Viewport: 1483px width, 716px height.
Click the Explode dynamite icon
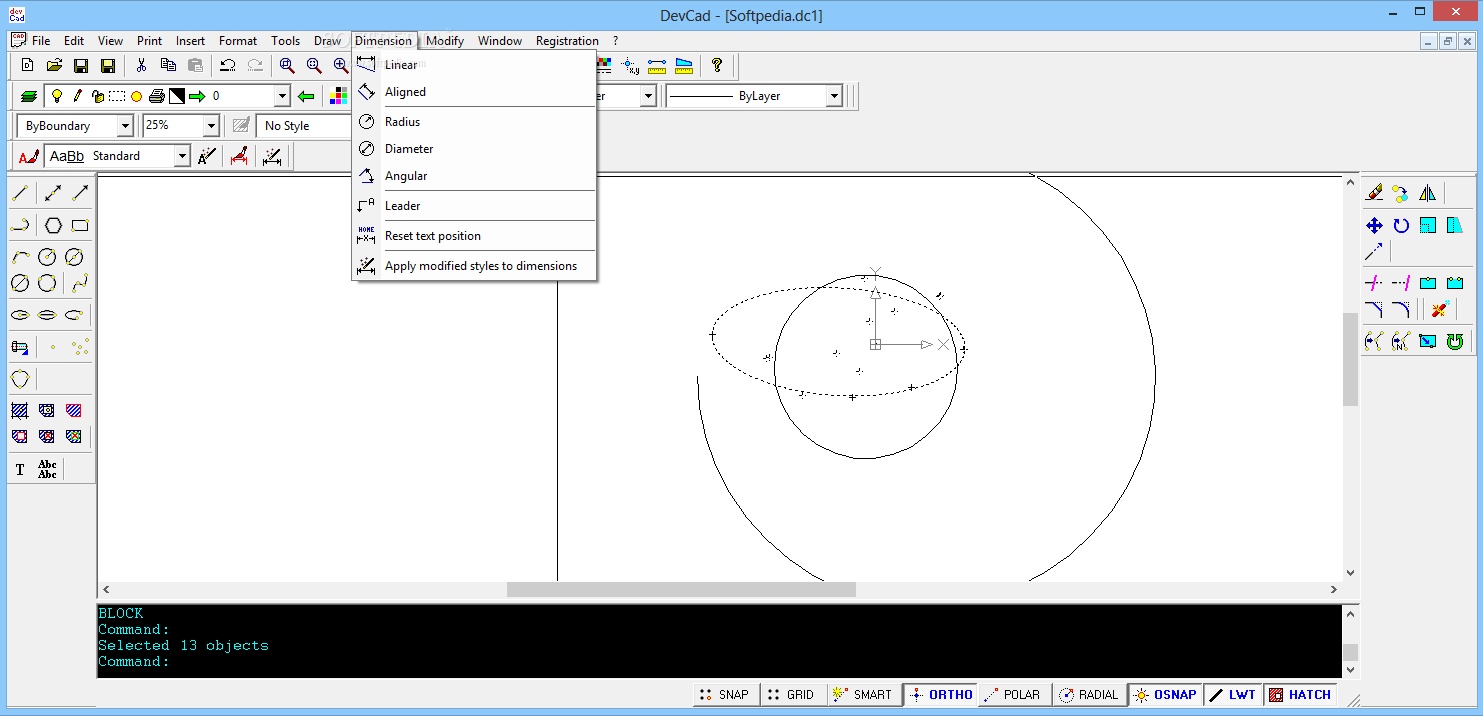pos(1440,310)
